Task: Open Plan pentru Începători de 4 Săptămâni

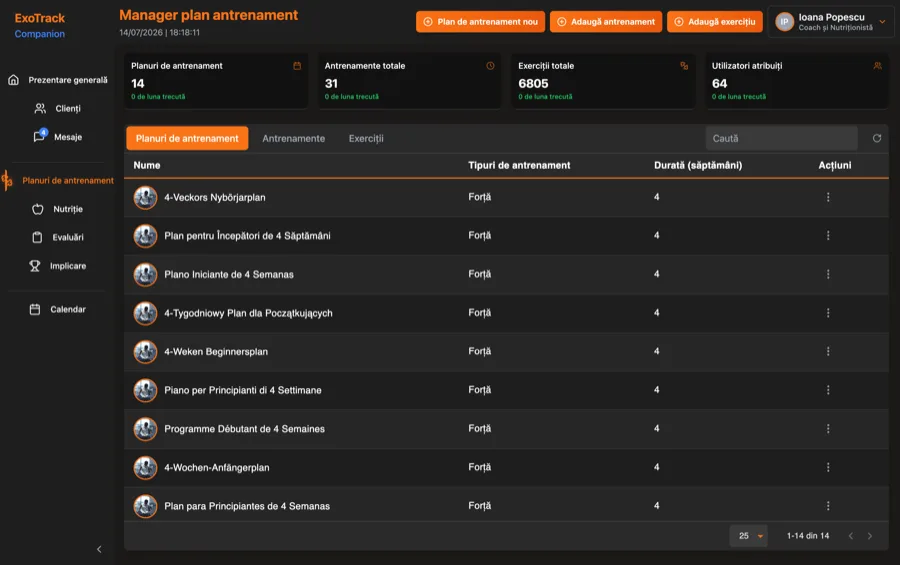Action: tap(247, 236)
